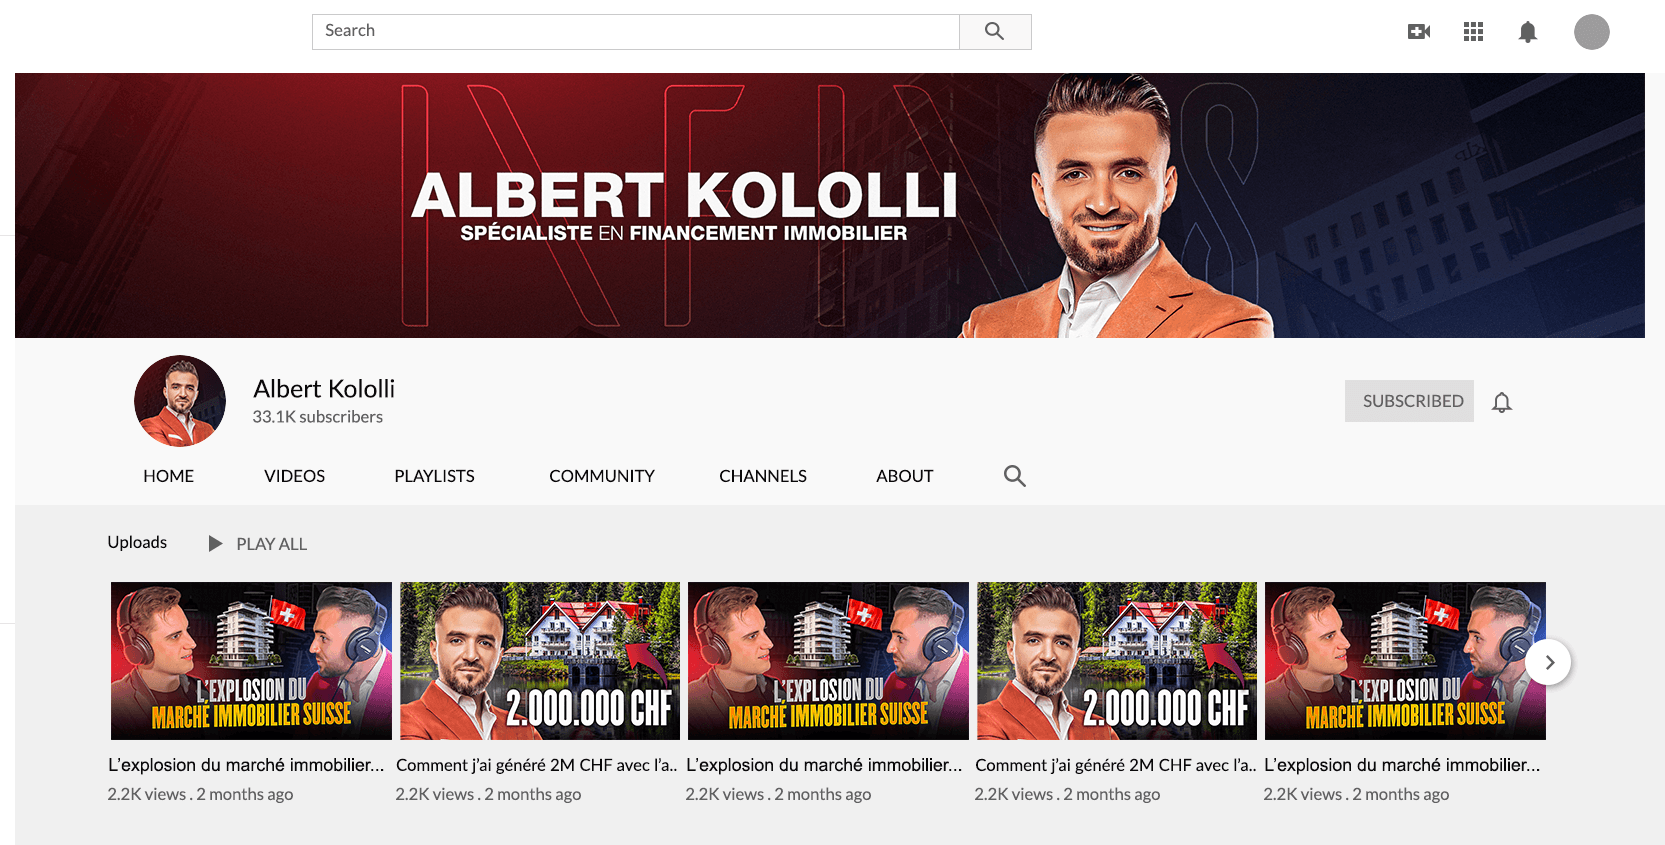
Task: Switch to the Videos tab
Action: point(295,476)
